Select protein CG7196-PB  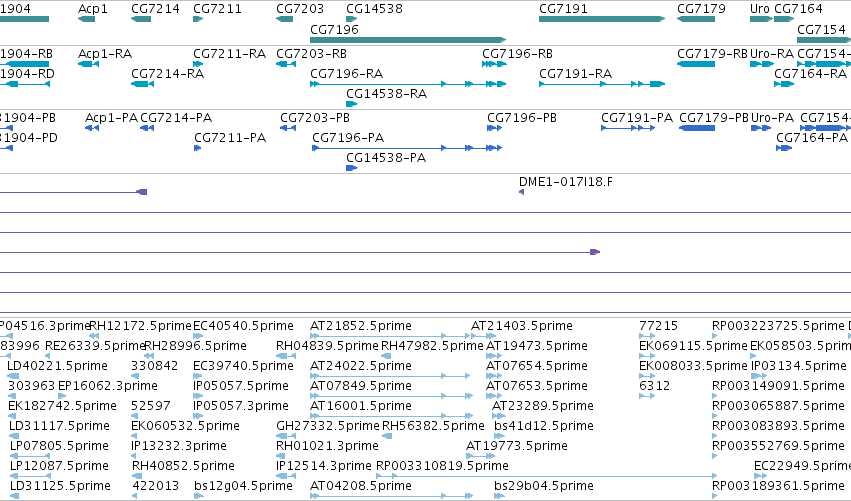click(522, 118)
